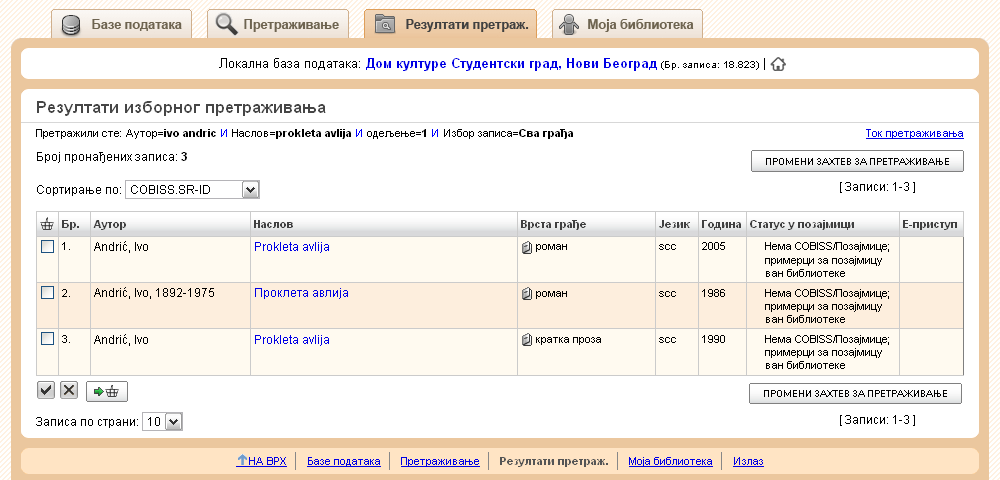The height and width of the screenshot is (480, 1000).
Task: Open the Записа по страни dropdown
Action: [163, 421]
